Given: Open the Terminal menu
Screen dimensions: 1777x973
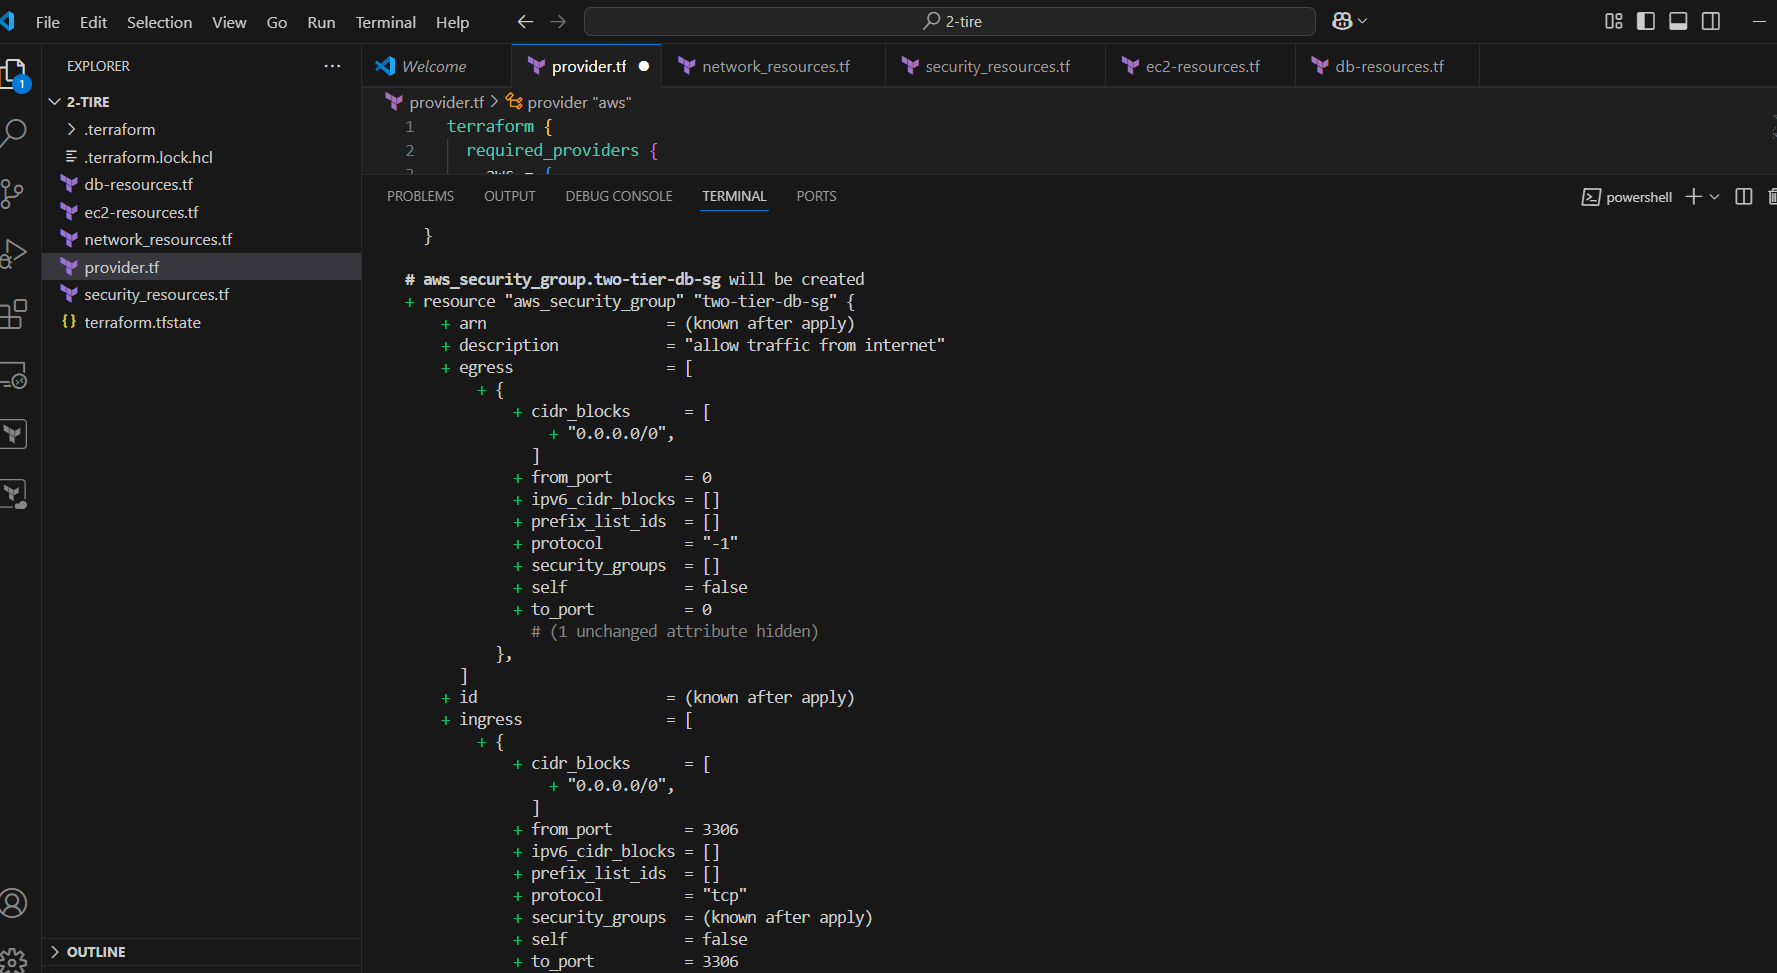Looking at the screenshot, I should click(x=385, y=22).
